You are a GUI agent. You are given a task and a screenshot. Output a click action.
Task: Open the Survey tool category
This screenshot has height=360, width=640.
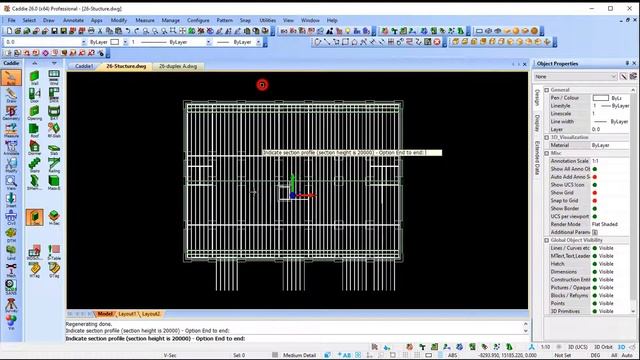[11, 305]
